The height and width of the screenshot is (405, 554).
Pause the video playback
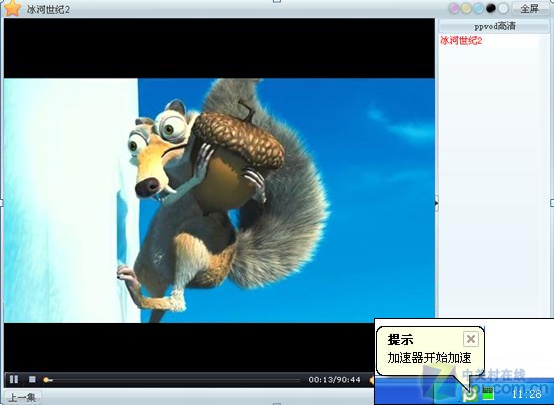(14, 379)
